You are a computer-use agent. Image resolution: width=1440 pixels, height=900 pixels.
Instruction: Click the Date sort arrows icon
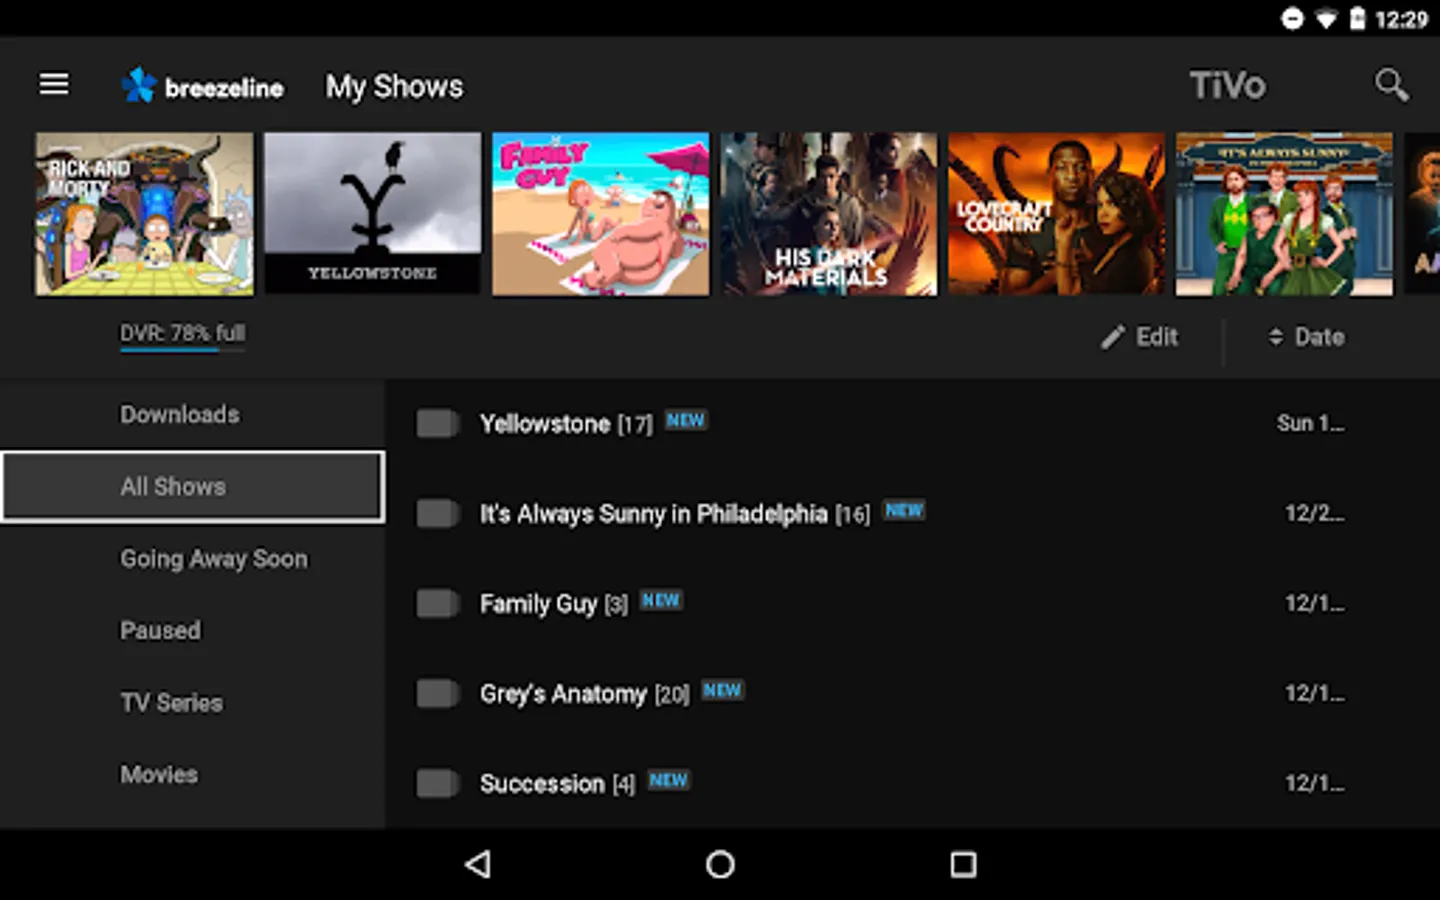1276,337
